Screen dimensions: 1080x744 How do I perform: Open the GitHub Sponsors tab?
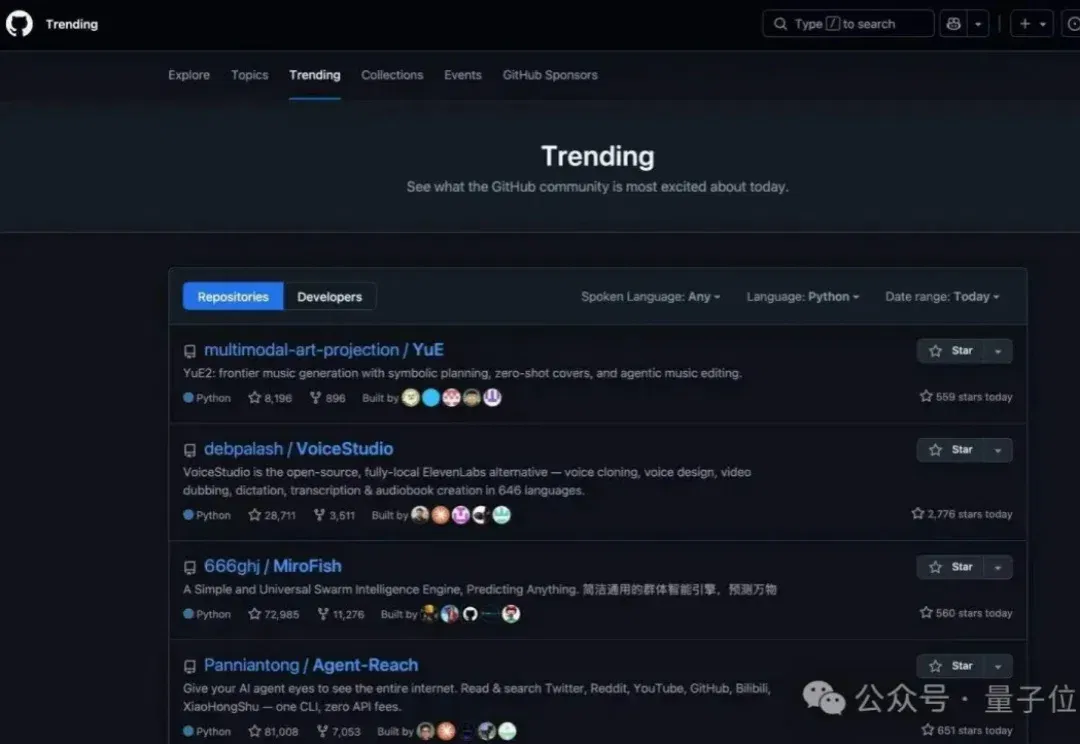tap(550, 75)
